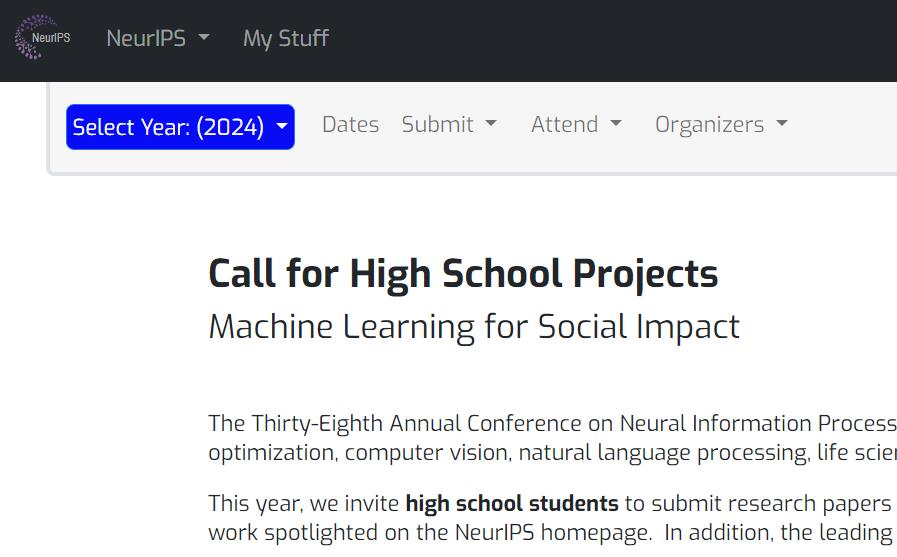The height and width of the screenshot is (557, 897).
Task: Click the line starting optimization, computer vision
Action: click(552, 453)
